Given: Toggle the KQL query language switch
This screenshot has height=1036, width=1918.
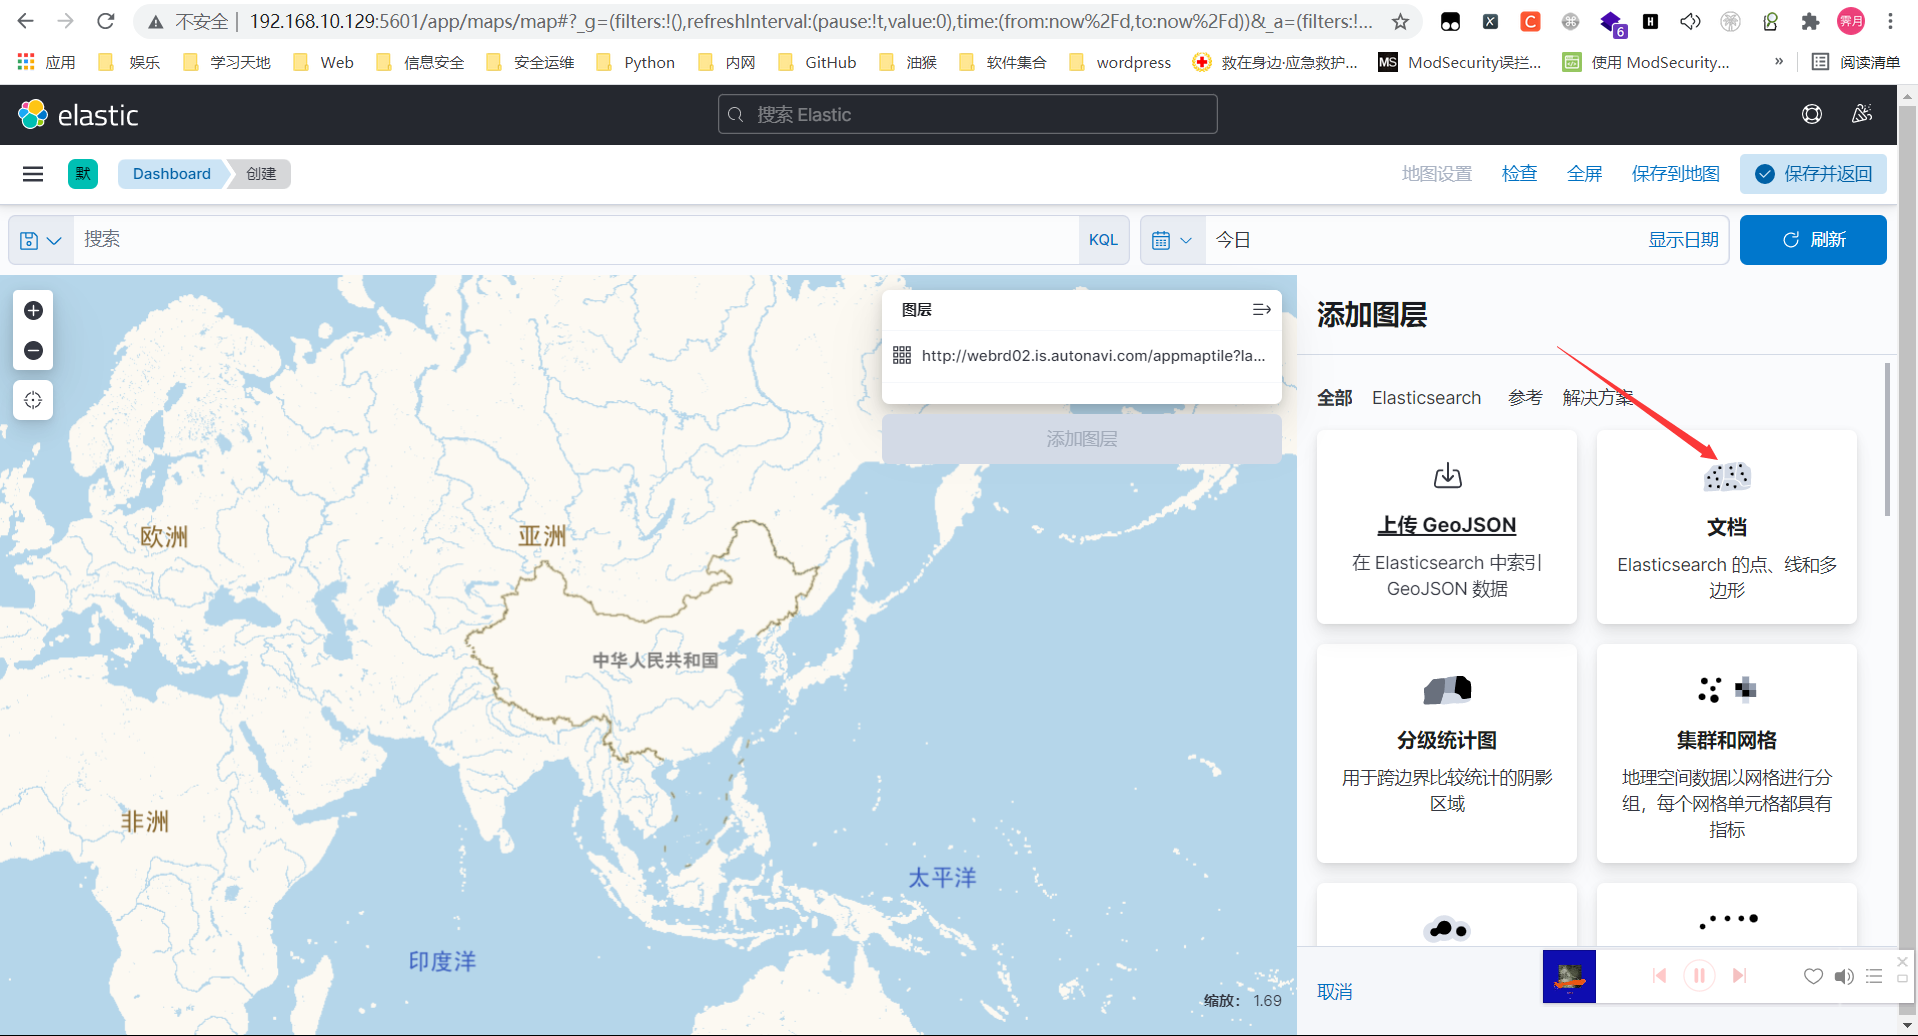Looking at the screenshot, I should (x=1103, y=240).
